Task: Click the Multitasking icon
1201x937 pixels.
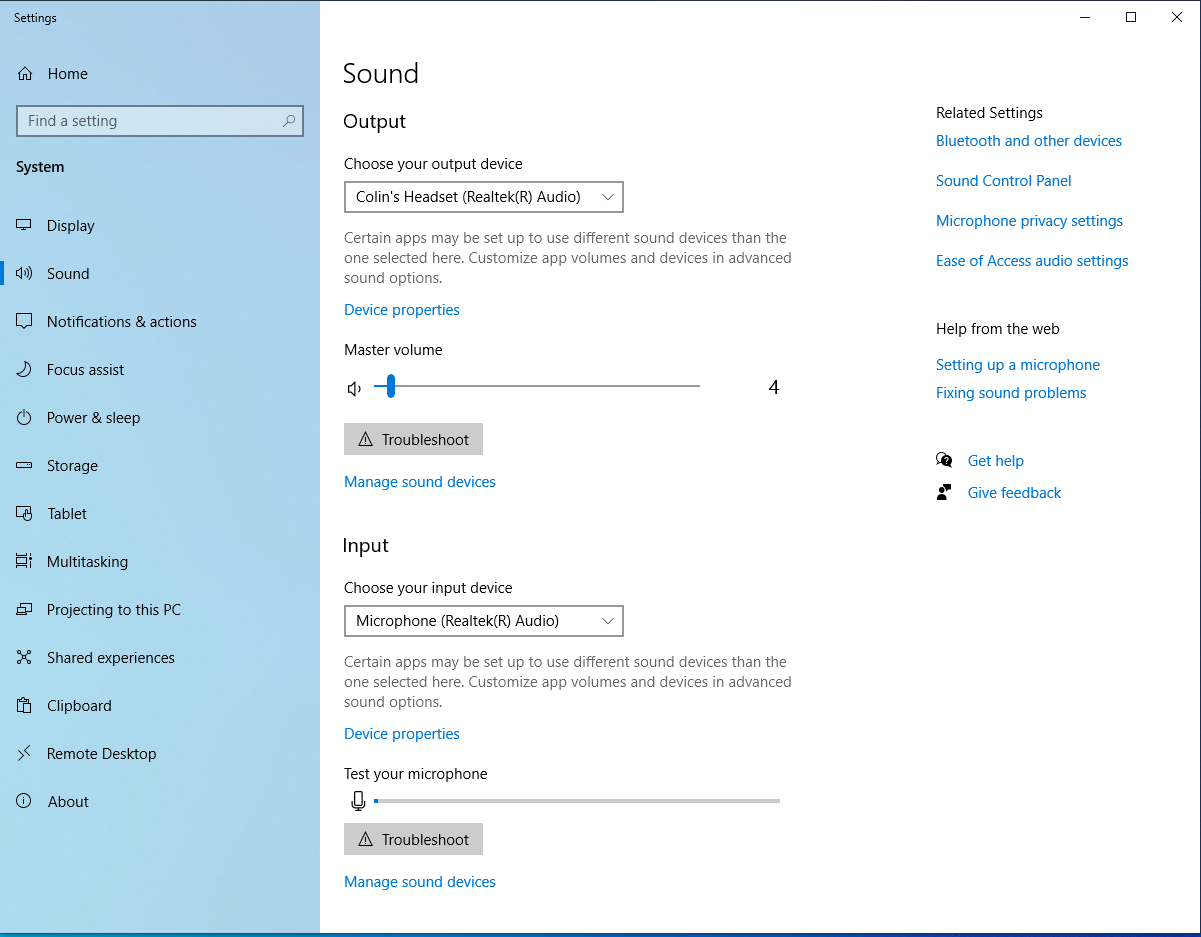Action: tap(25, 562)
